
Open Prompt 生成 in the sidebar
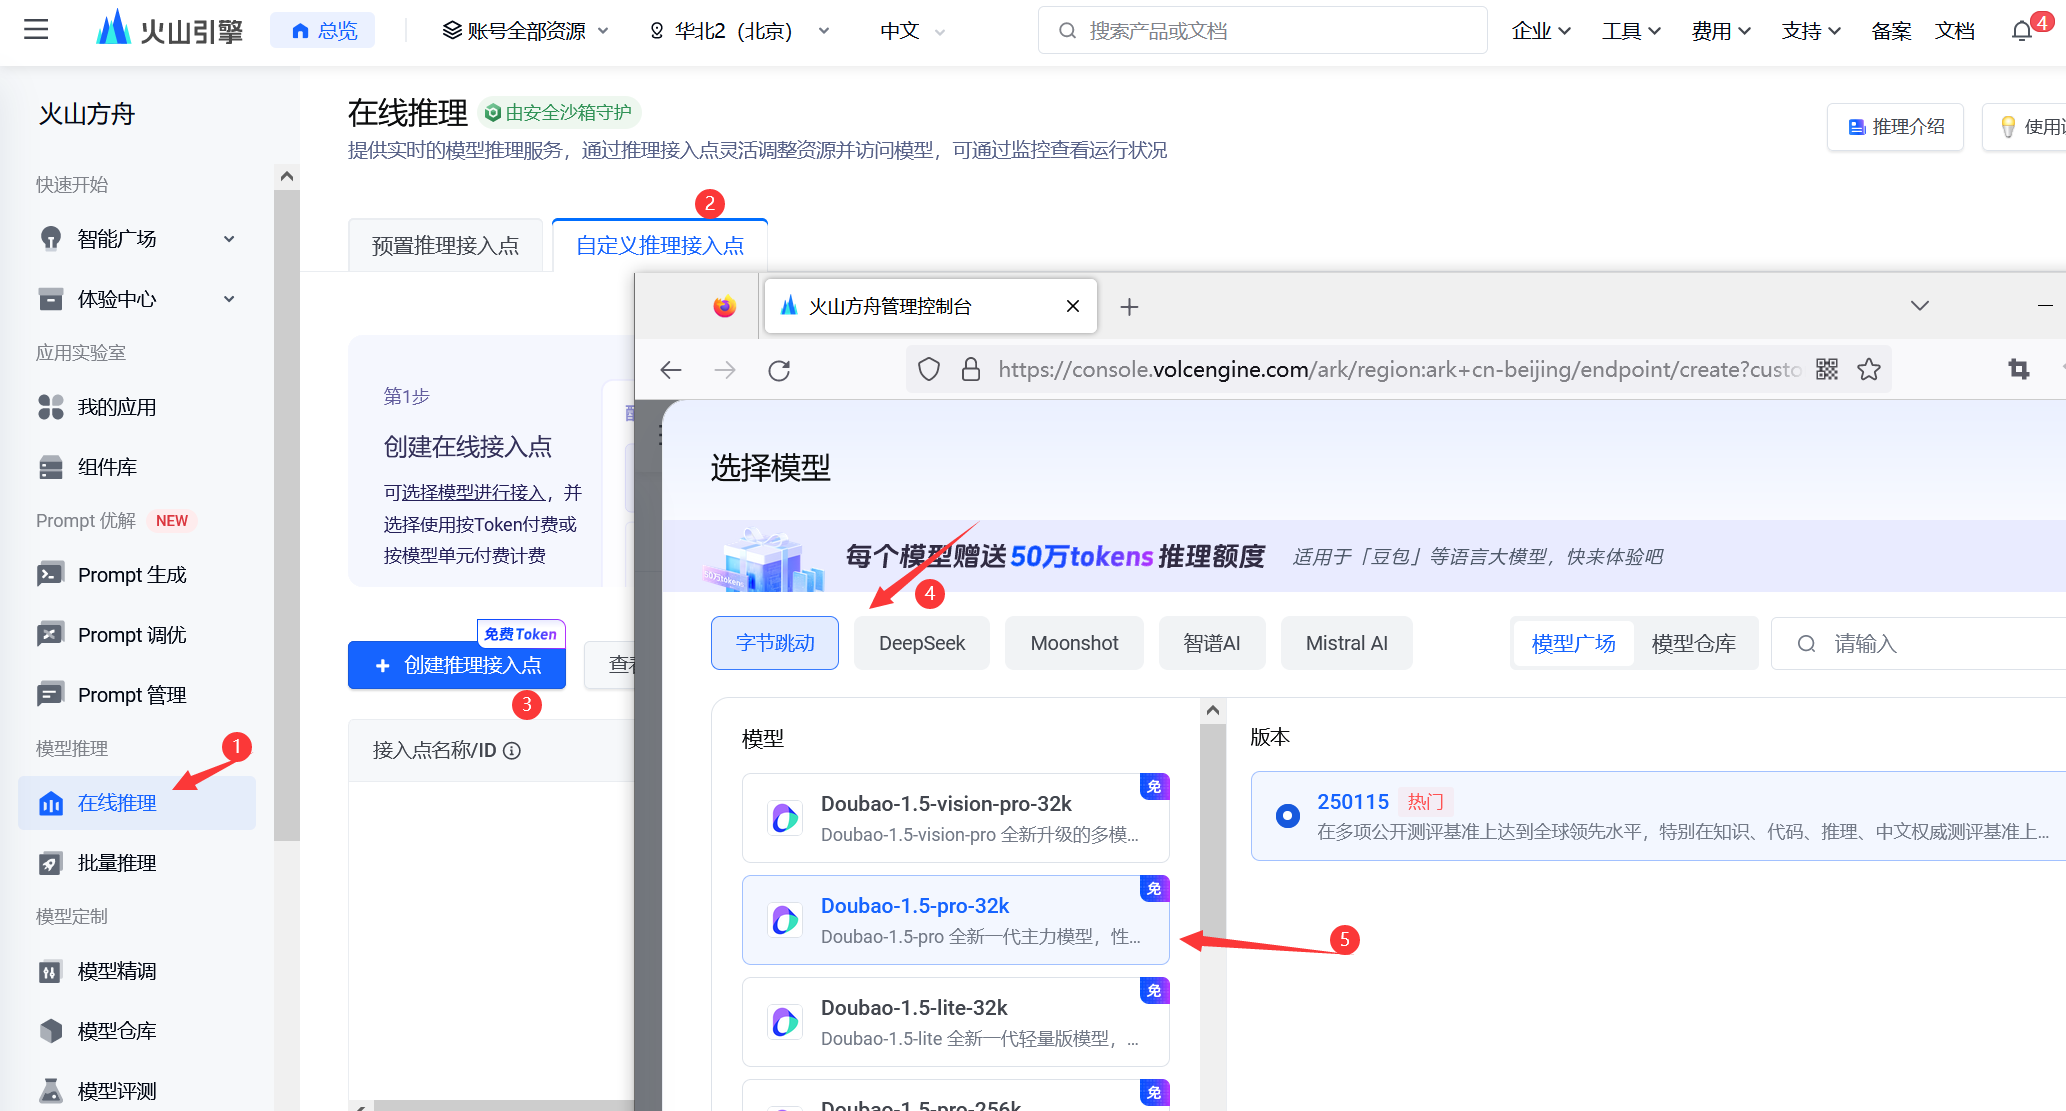[132, 575]
